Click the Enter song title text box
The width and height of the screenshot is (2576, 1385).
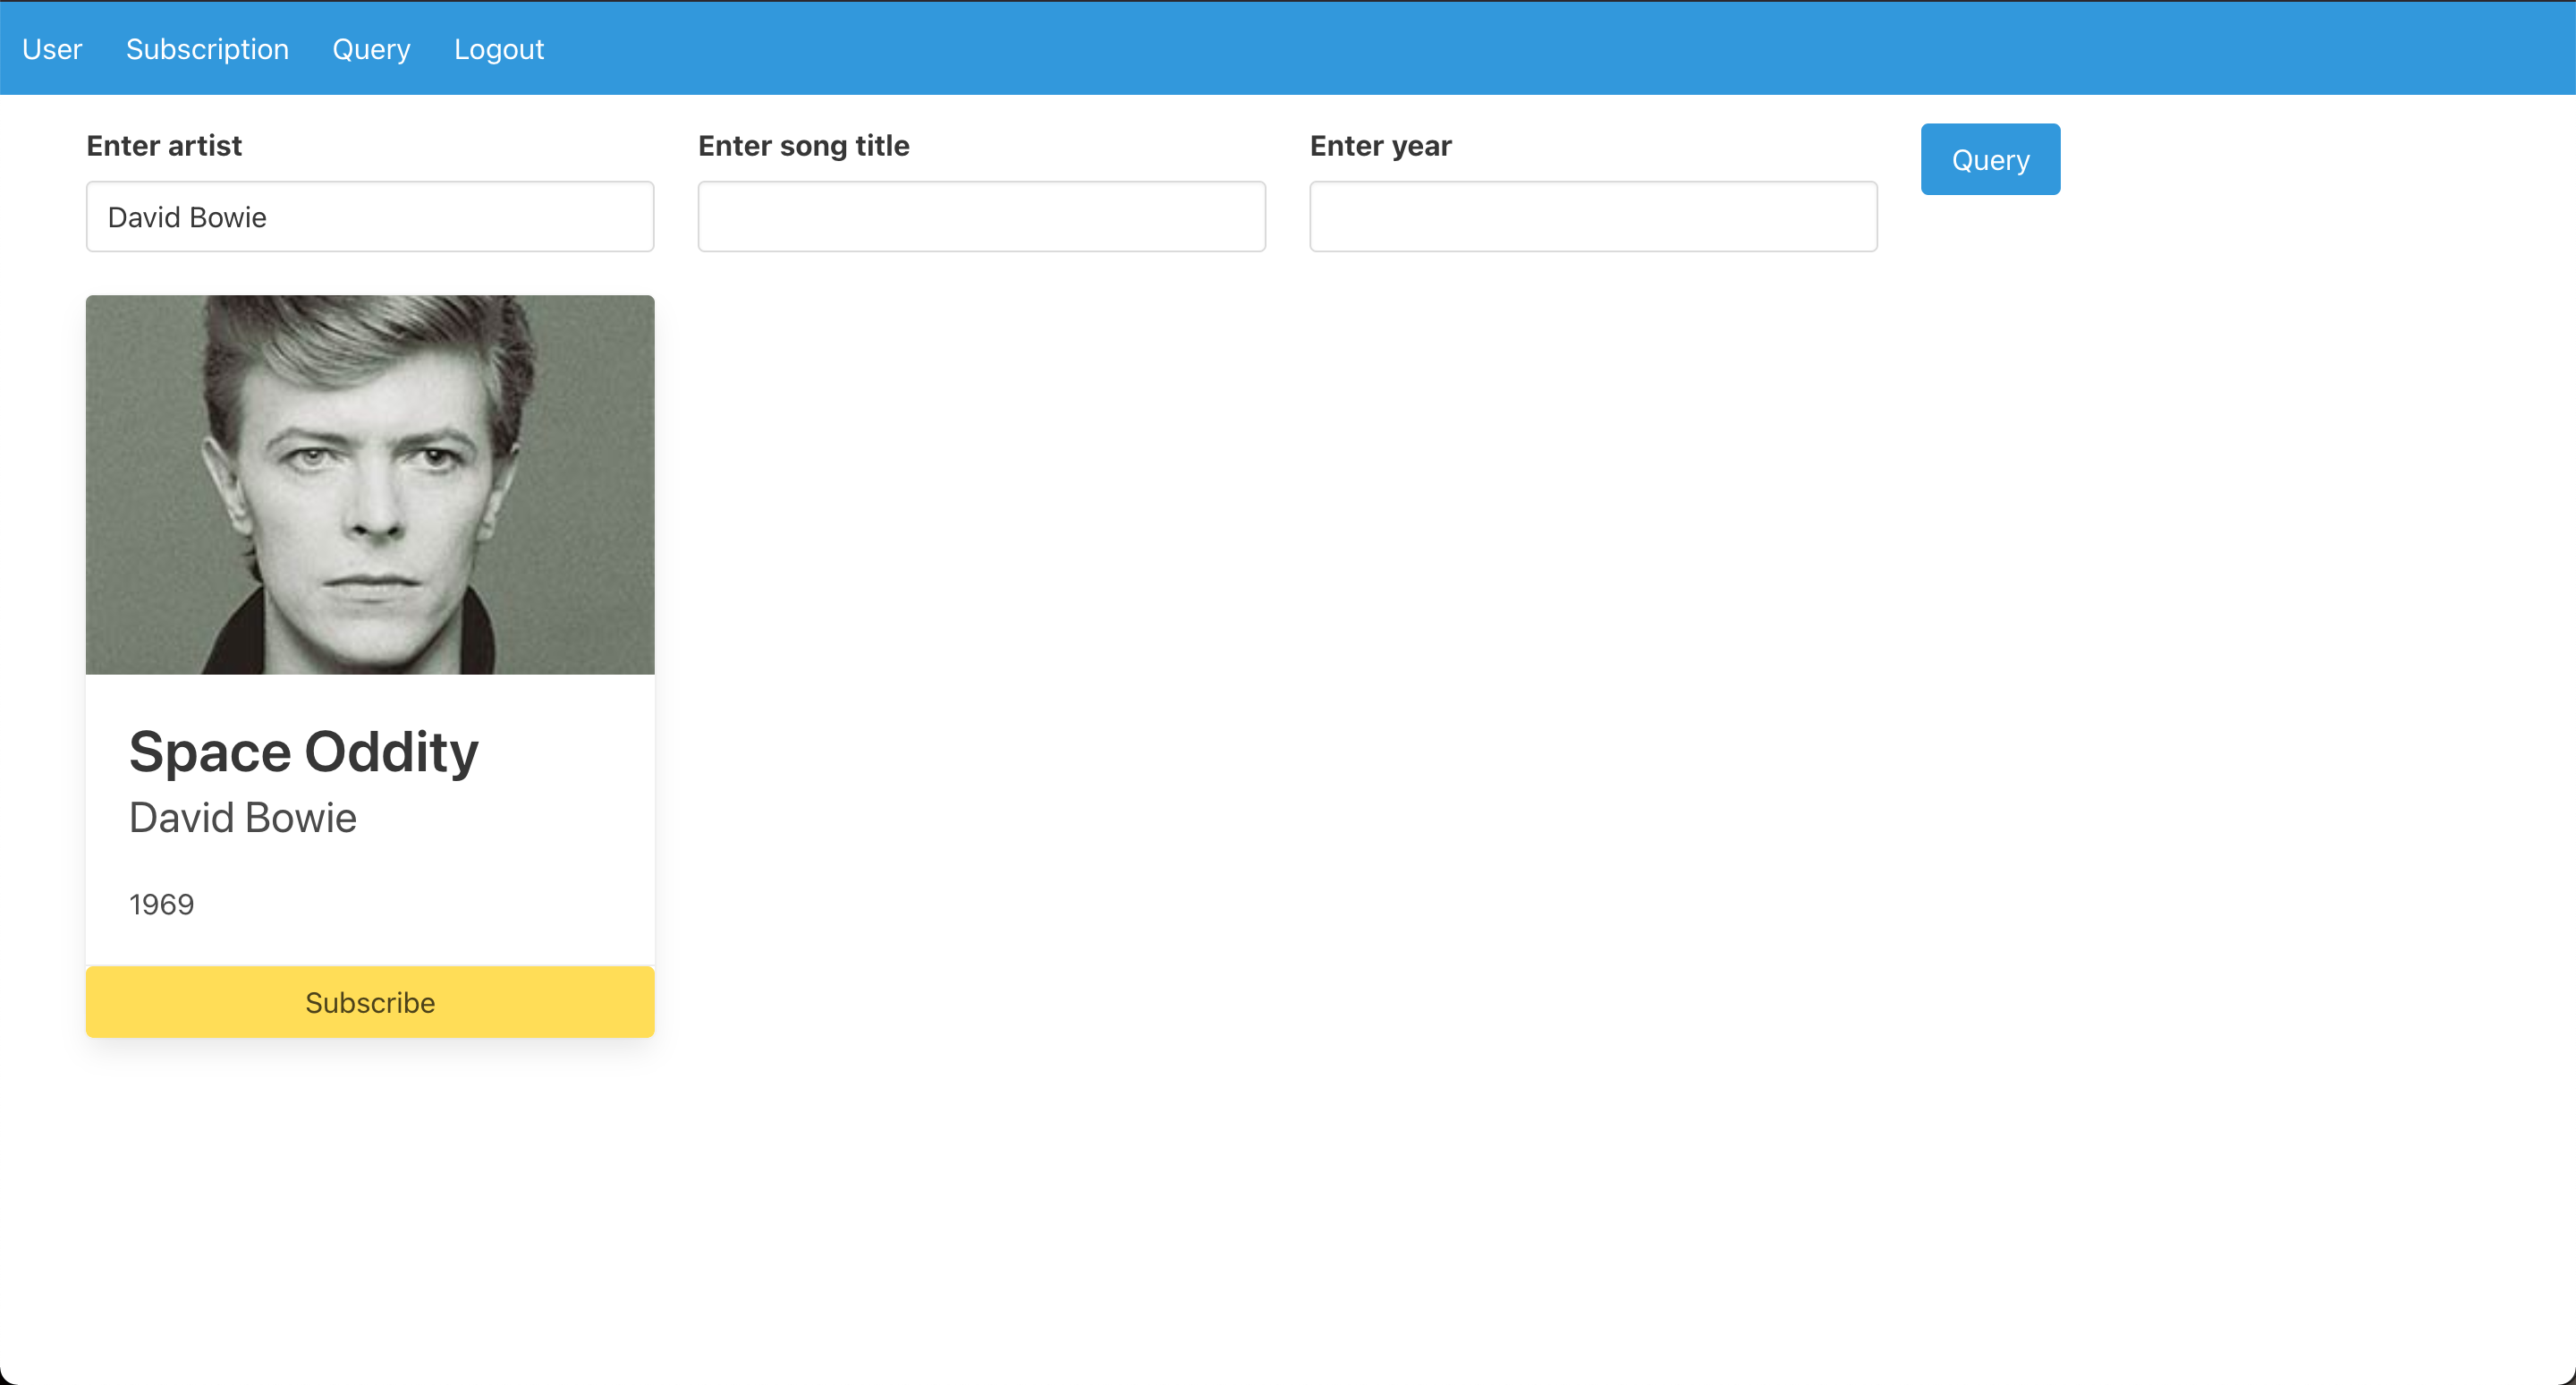click(x=981, y=216)
